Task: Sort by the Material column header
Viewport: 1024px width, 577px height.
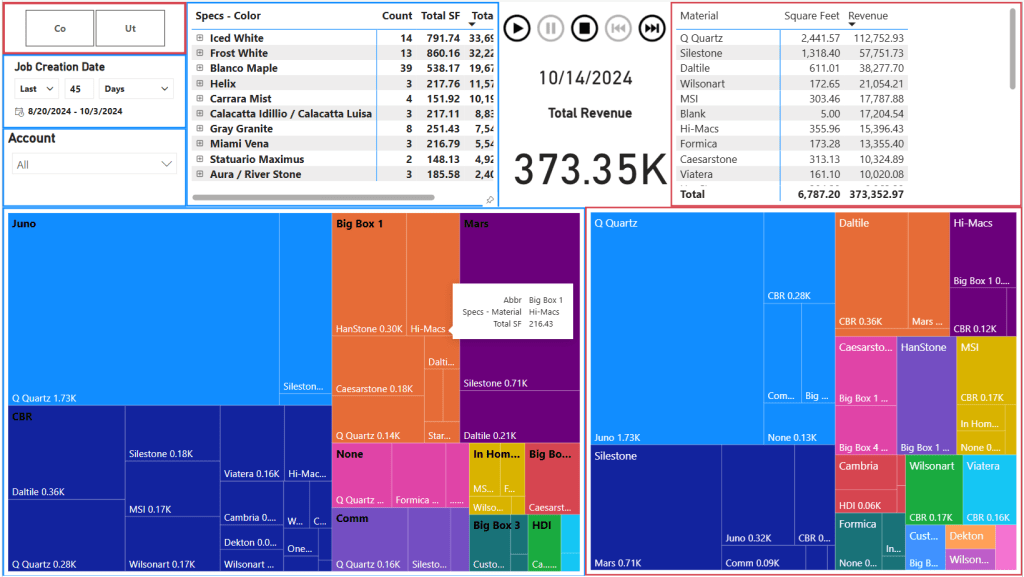Action: pos(699,16)
